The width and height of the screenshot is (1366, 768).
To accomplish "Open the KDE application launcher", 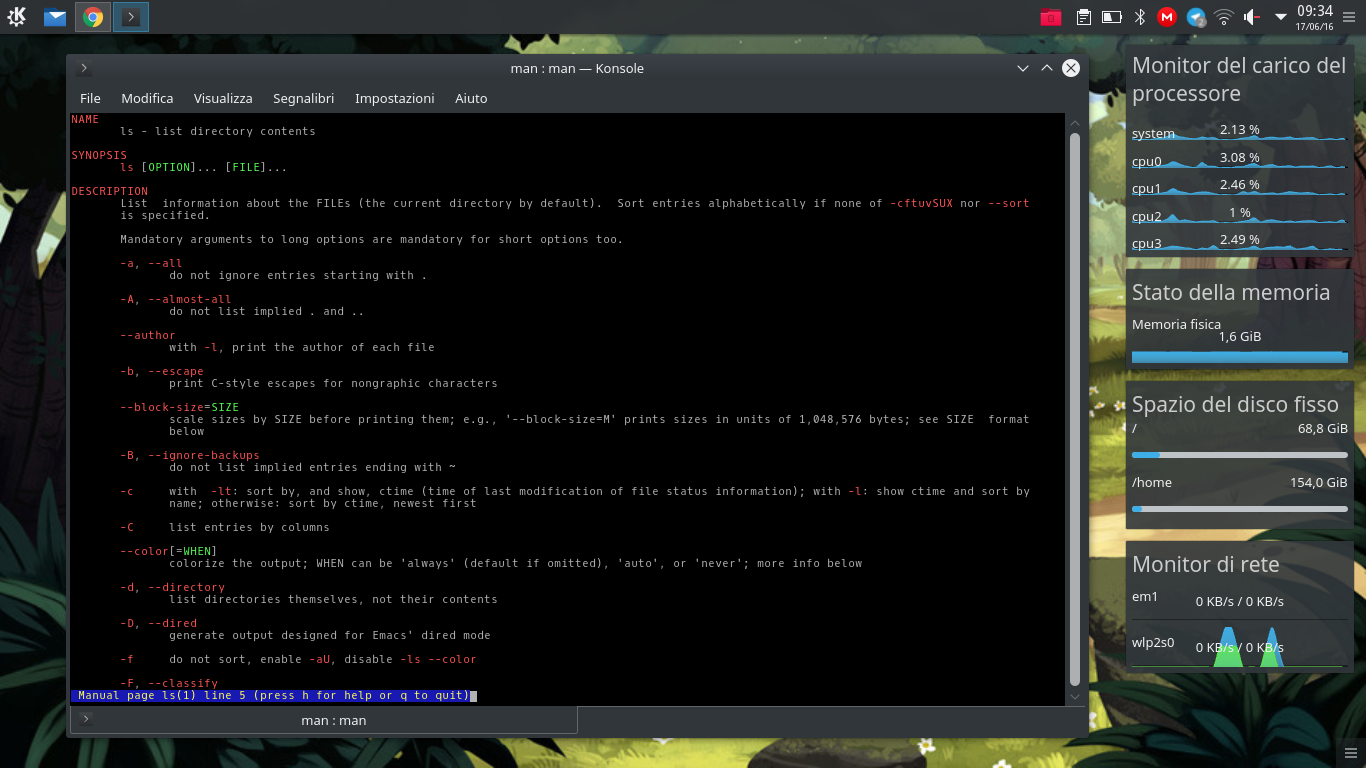I will coord(17,17).
